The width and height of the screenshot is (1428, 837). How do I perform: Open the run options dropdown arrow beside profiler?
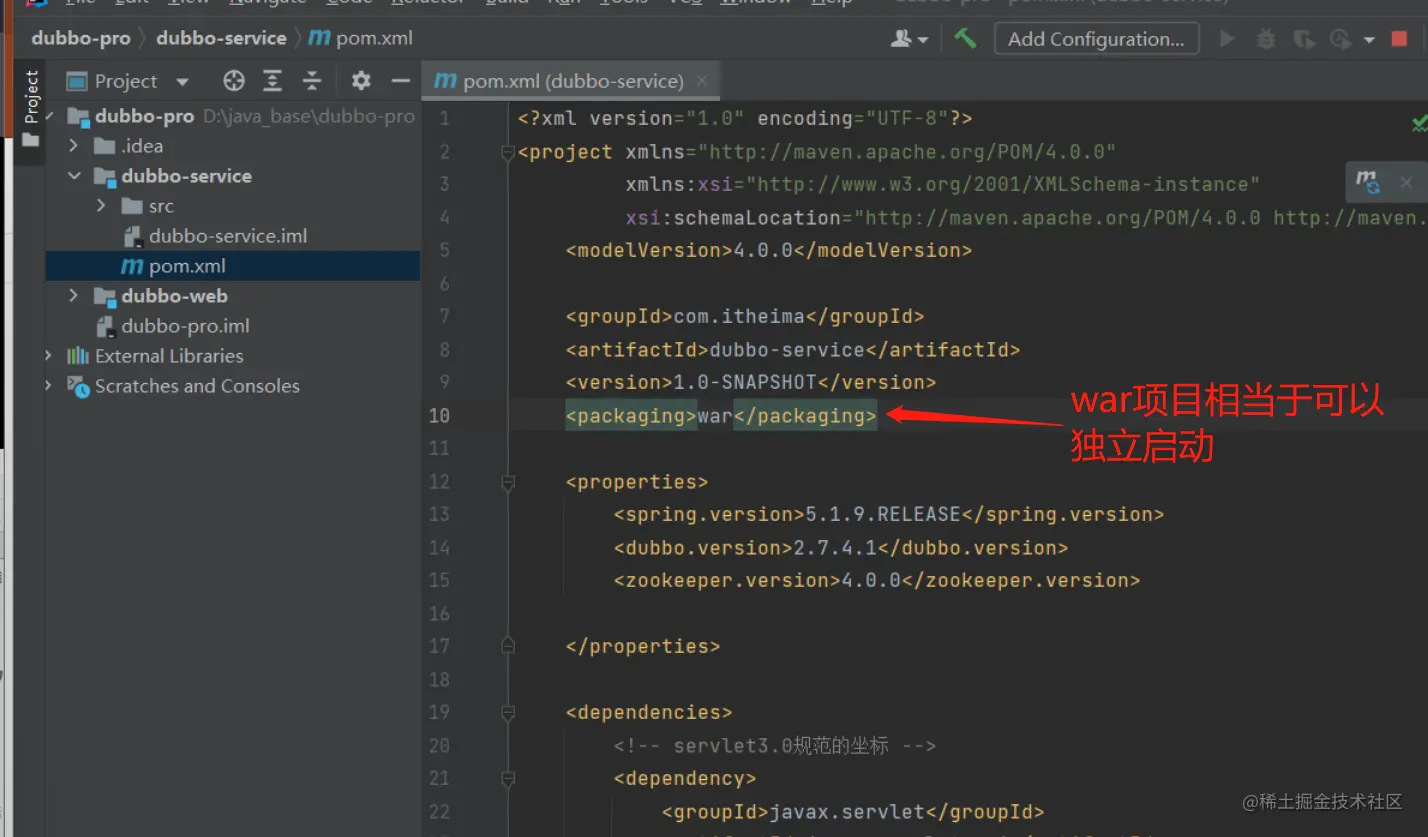click(1369, 40)
